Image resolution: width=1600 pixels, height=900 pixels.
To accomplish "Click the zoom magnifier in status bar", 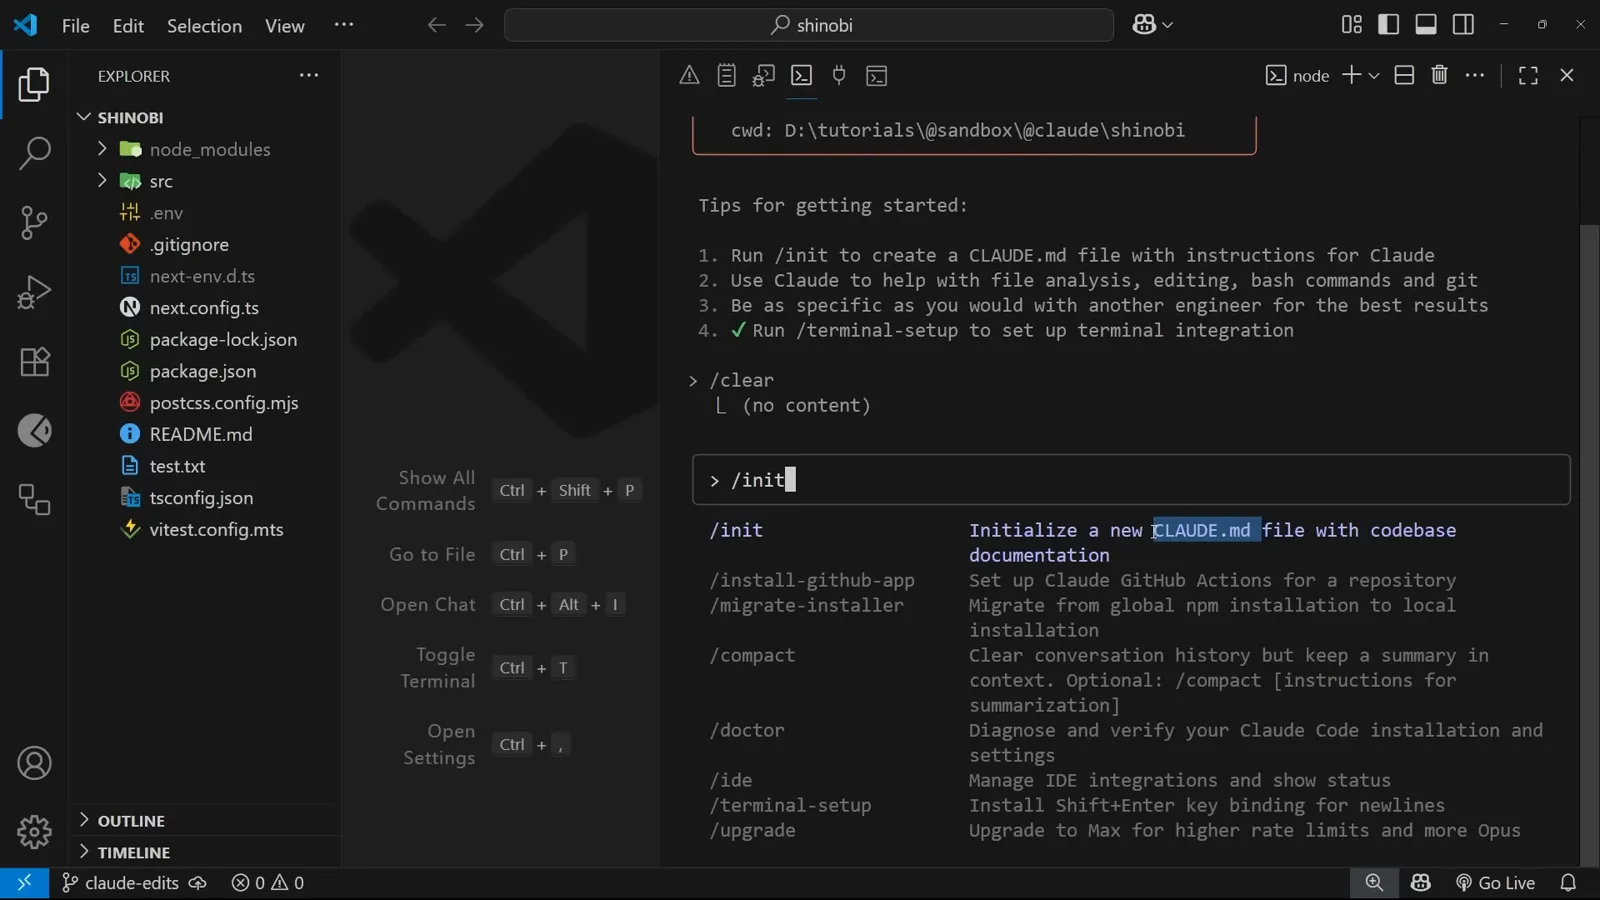I will (x=1374, y=883).
